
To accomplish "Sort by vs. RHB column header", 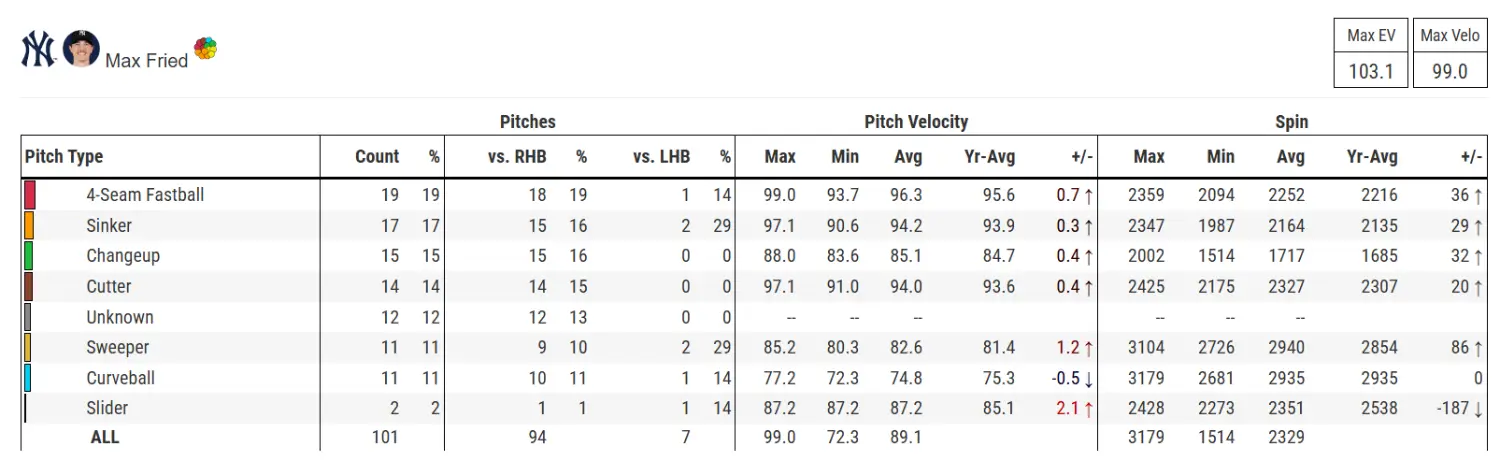I will (x=517, y=157).
